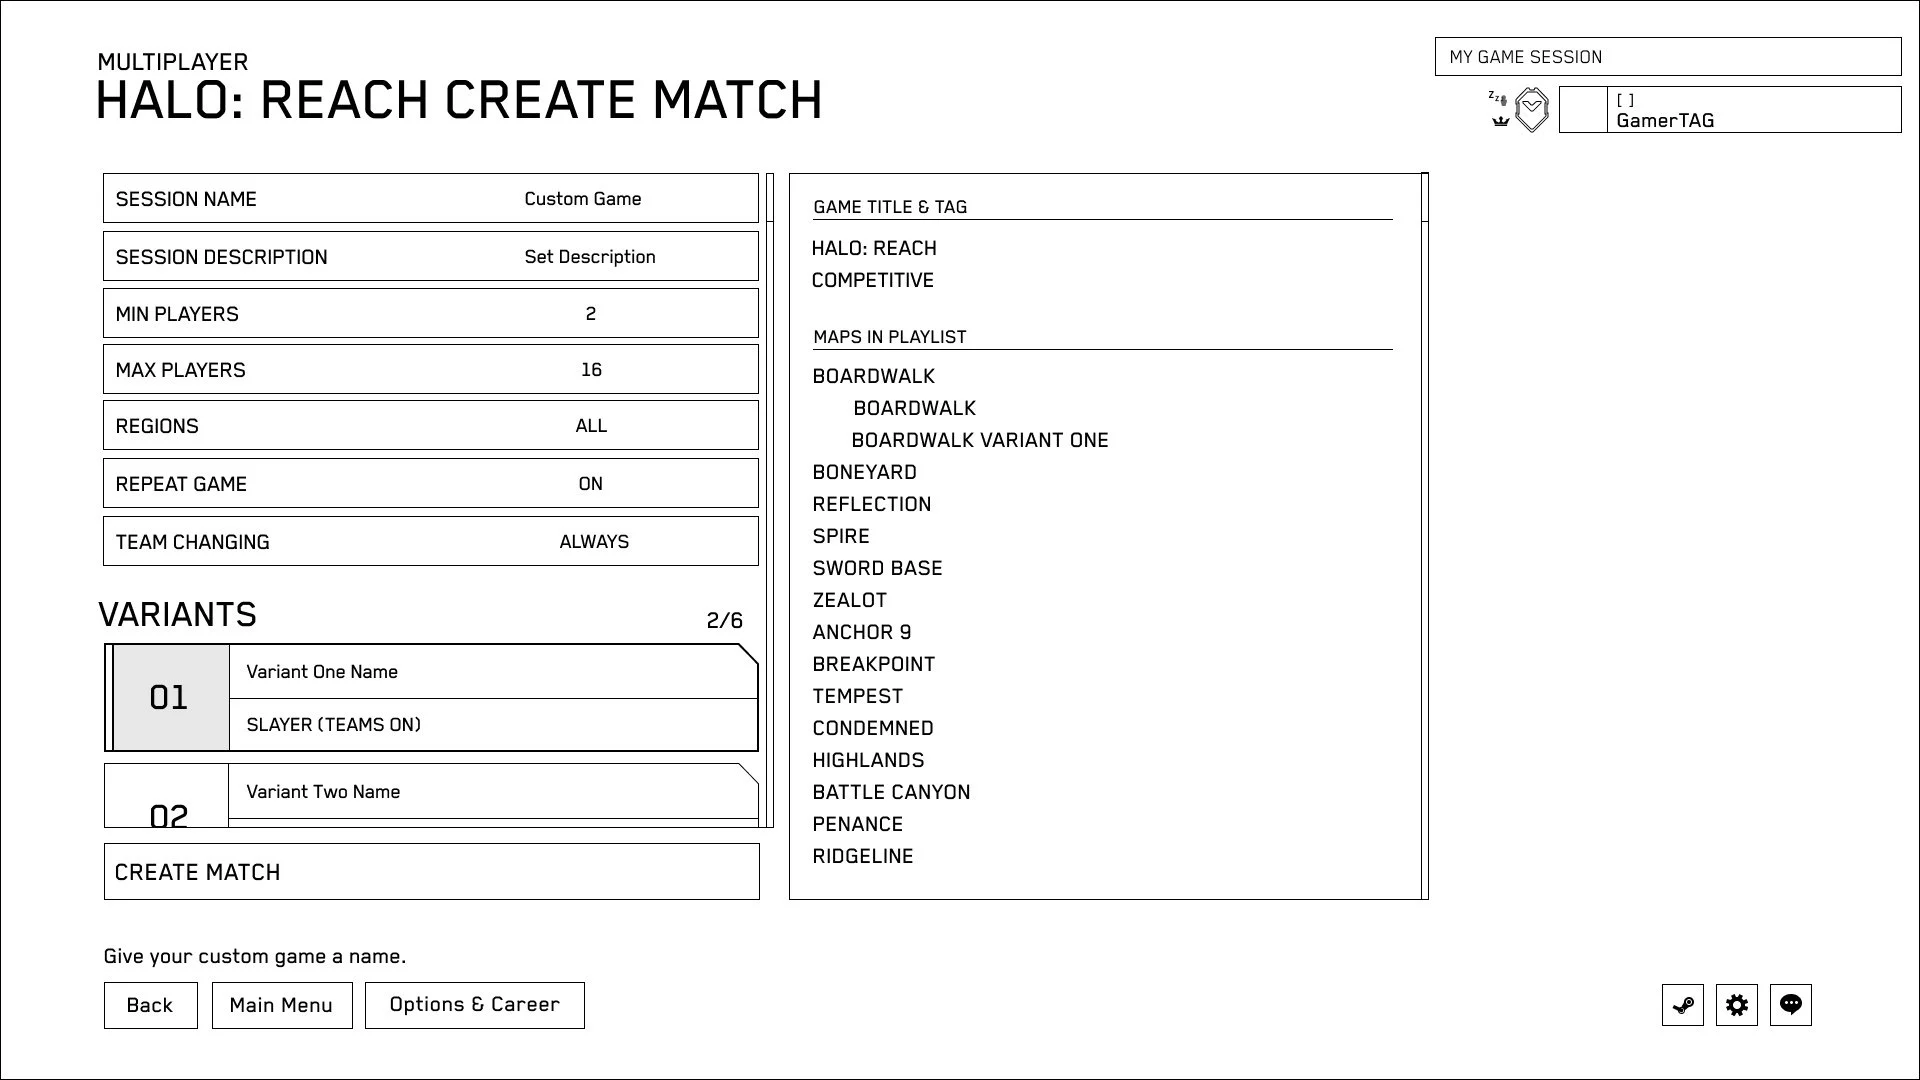This screenshot has width=1920, height=1080.
Task: Click the CREATE MATCH button
Action: pos(432,872)
